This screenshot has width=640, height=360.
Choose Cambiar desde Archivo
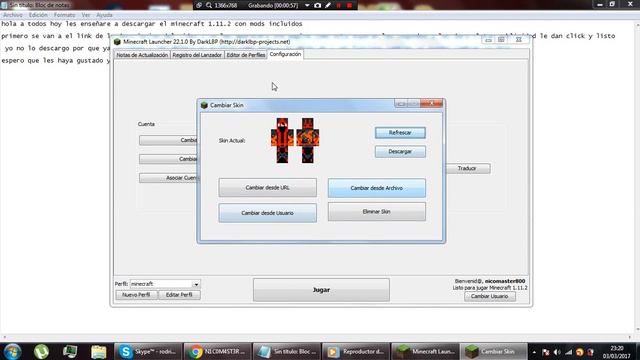coord(376,188)
